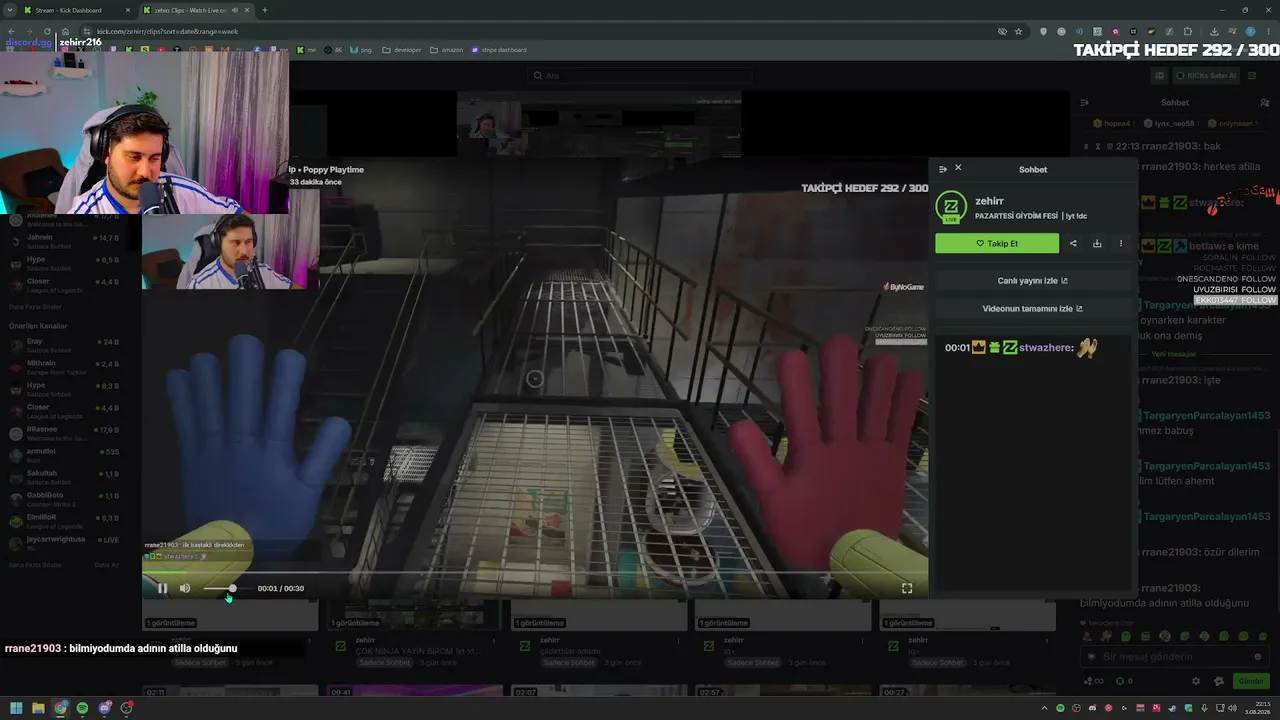This screenshot has height=720, width=1280.
Task: Click KICKs Satın Al button
Action: pos(1206,75)
